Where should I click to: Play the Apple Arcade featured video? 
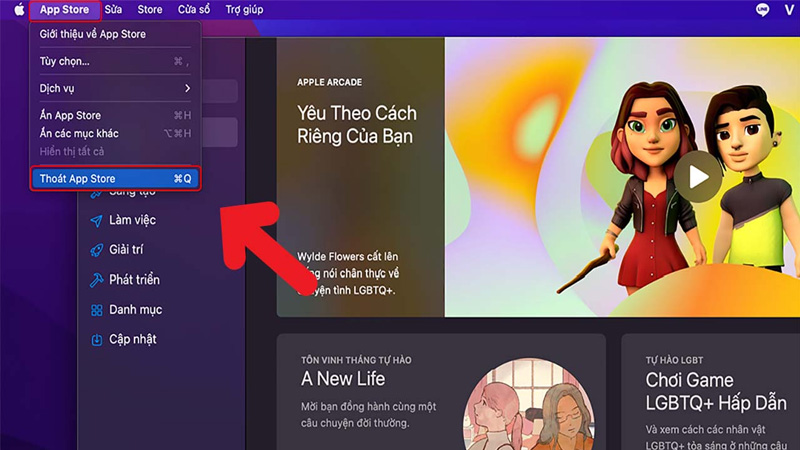point(698,177)
